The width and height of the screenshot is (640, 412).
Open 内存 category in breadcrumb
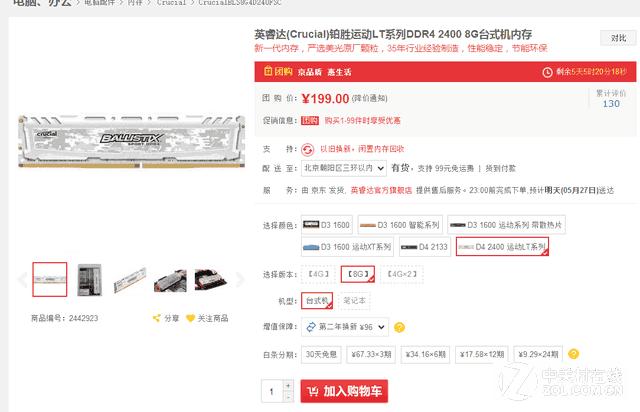(135, 2)
